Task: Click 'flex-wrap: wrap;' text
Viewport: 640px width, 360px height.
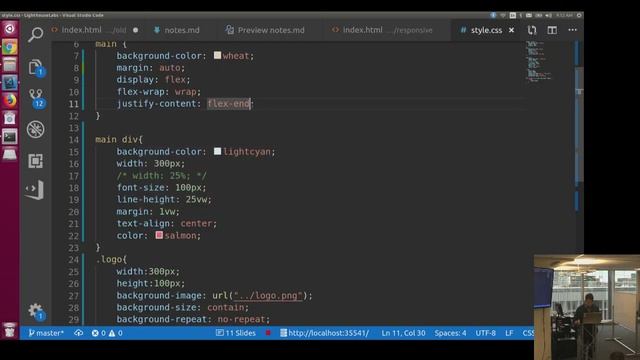Action: point(159,91)
